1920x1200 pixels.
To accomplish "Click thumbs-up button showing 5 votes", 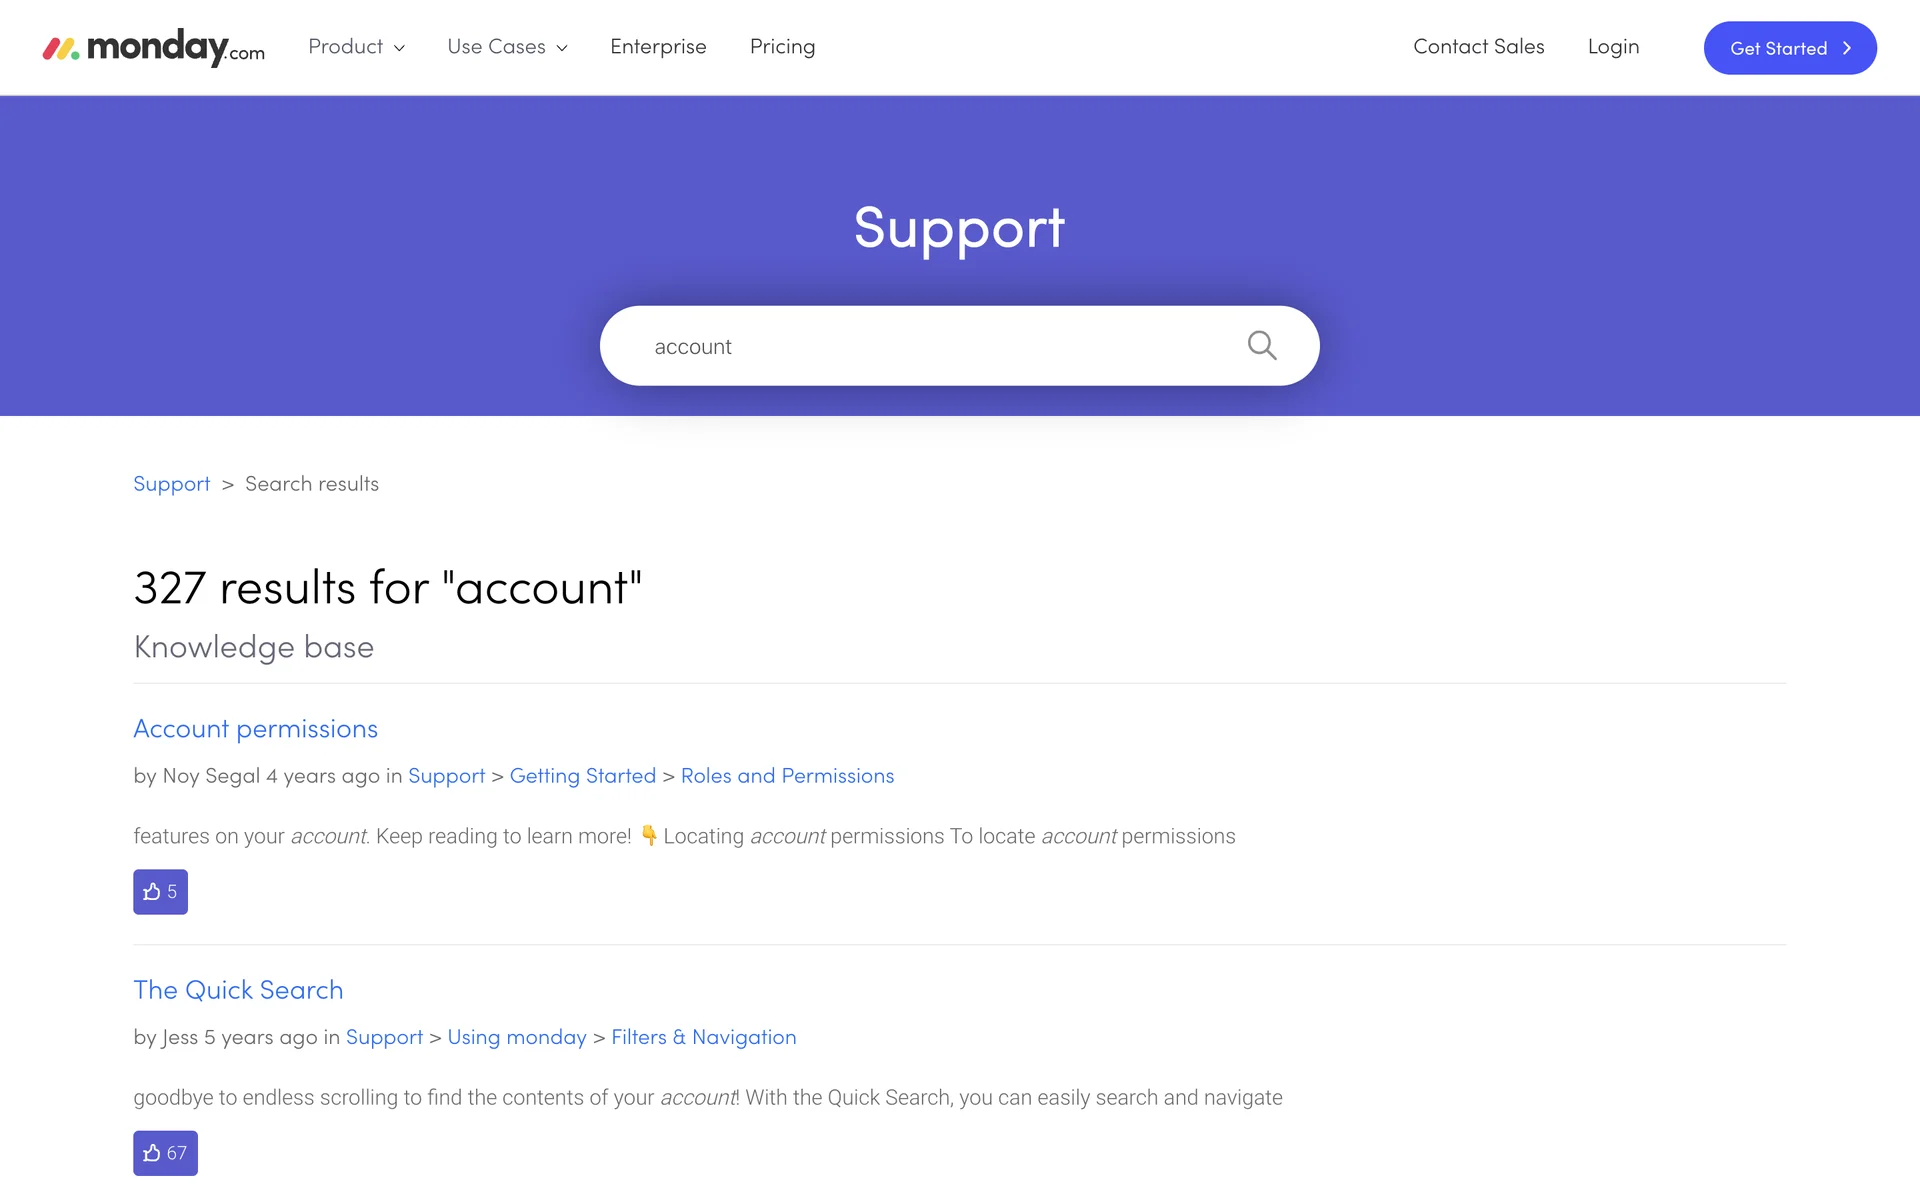I will click(160, 891).
